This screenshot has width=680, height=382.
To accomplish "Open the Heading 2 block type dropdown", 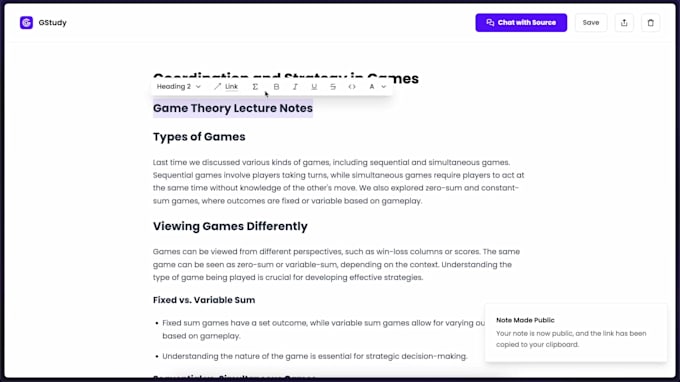I will click(x=178, y=87).
